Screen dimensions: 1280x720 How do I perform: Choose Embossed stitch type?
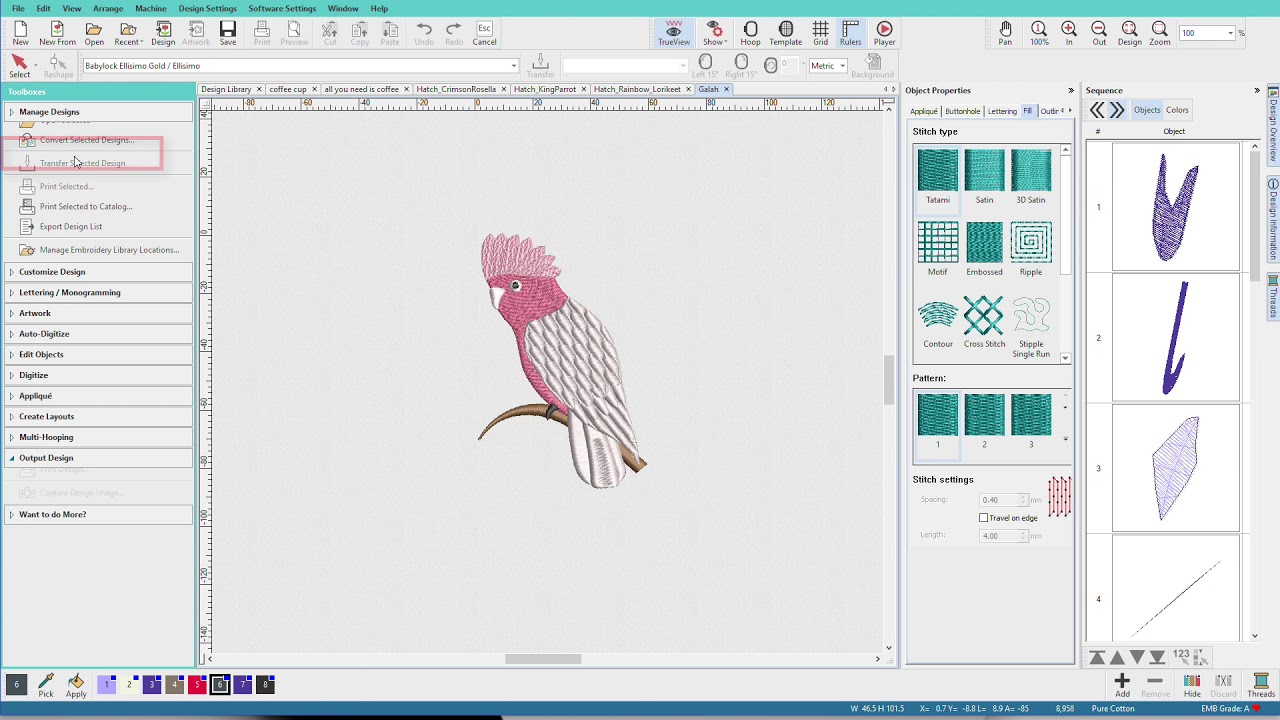984,249
